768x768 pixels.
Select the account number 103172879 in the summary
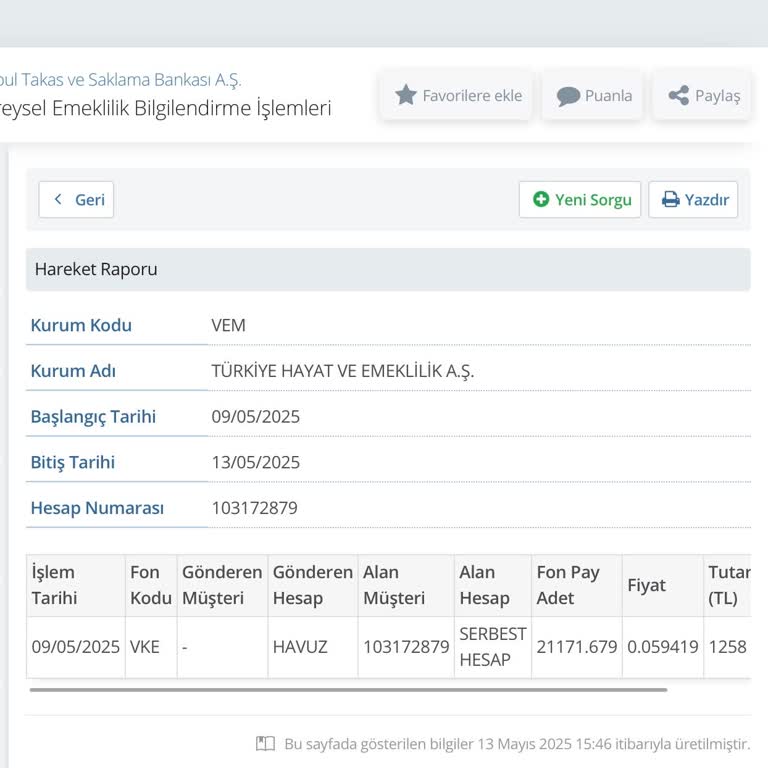pyautogui.click(x=255, y=508)
